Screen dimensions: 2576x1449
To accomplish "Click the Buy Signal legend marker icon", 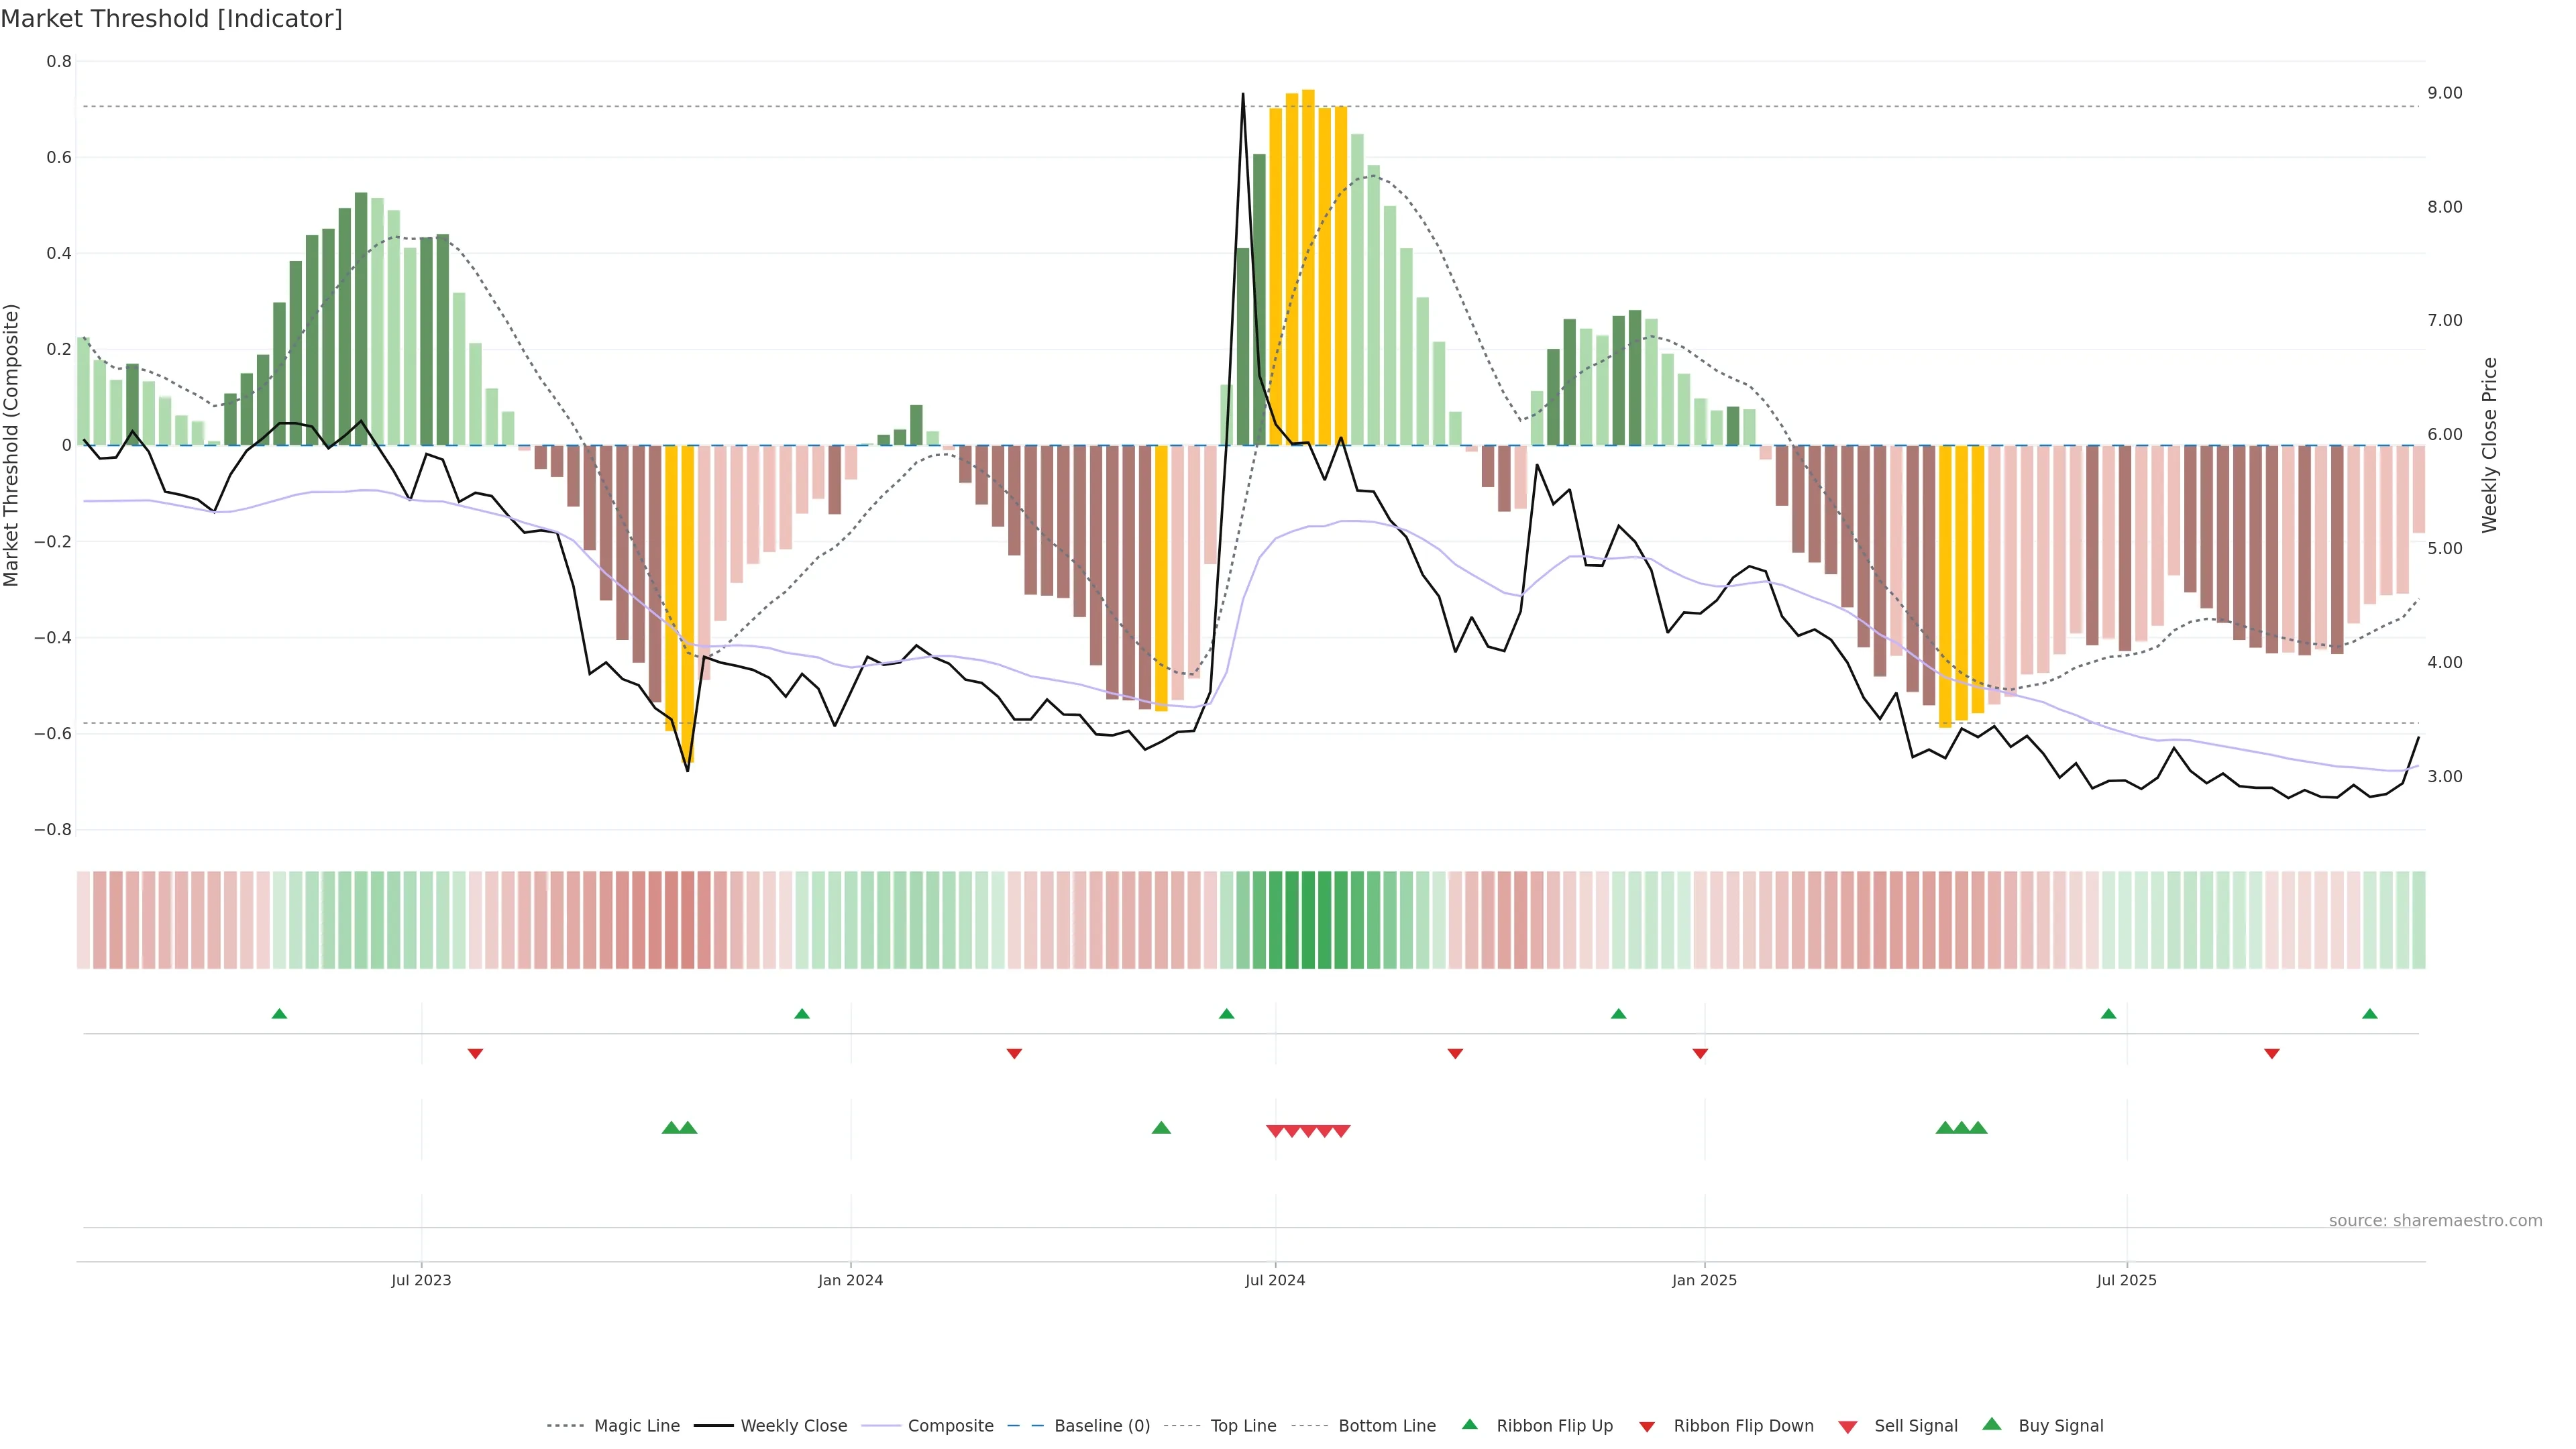I will (x=1992, y=1424).
